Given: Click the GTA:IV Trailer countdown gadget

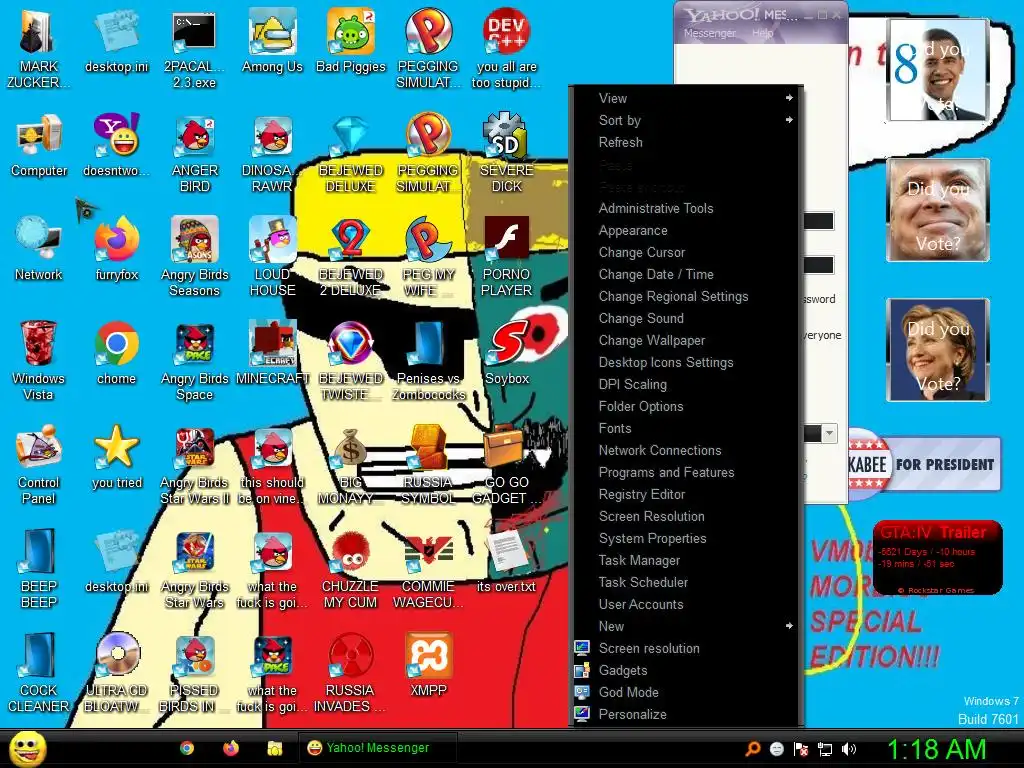Looking at the screenshot, I should 937,558.
